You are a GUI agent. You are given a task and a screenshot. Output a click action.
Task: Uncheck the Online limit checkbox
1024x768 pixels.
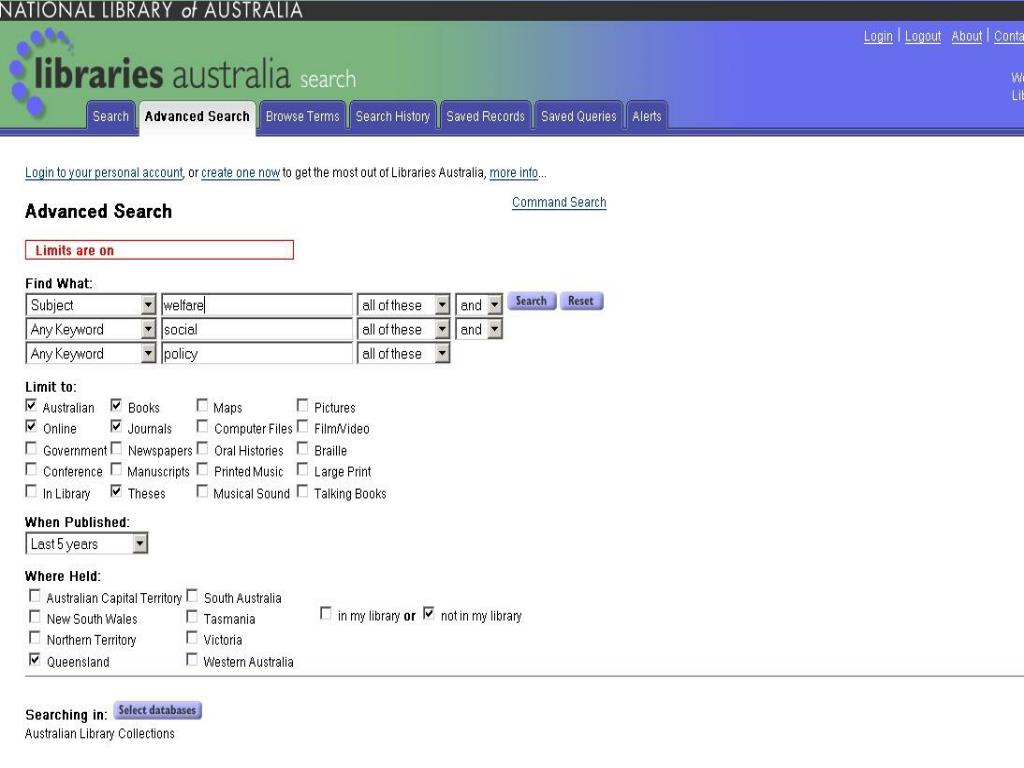pyautogui.click(x=31, y=426)
